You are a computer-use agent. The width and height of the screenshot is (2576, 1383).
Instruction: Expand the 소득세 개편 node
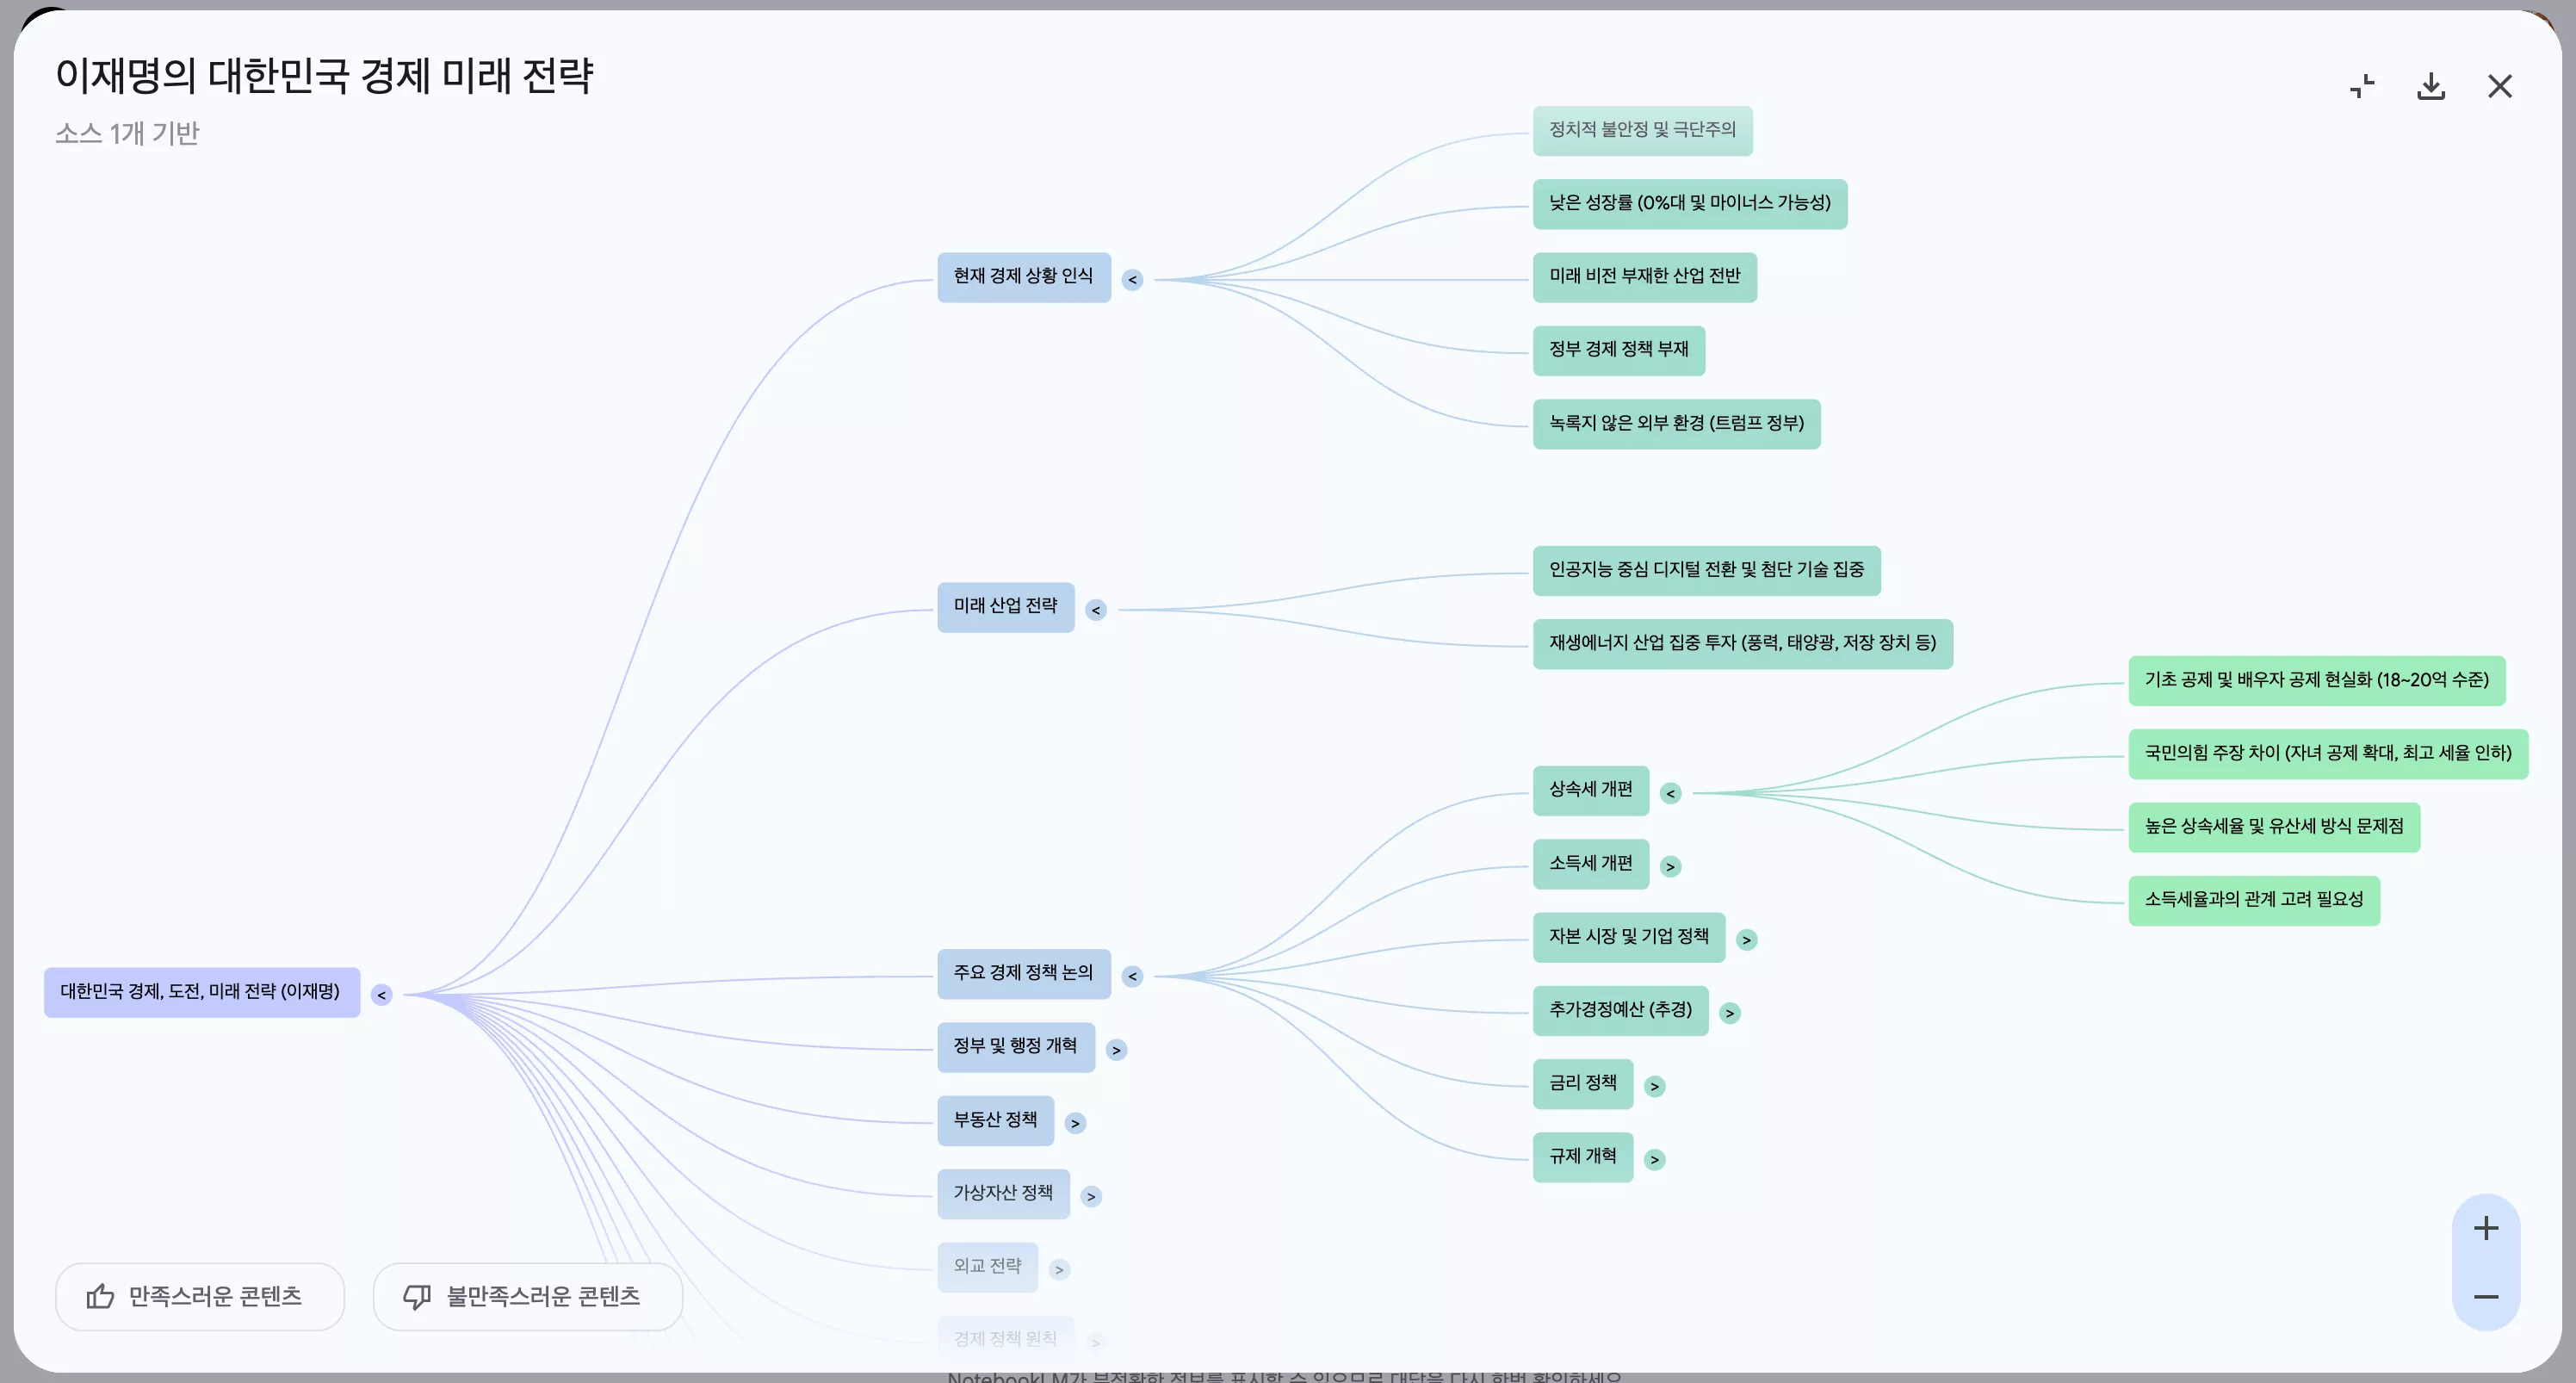coord(1670,866)
